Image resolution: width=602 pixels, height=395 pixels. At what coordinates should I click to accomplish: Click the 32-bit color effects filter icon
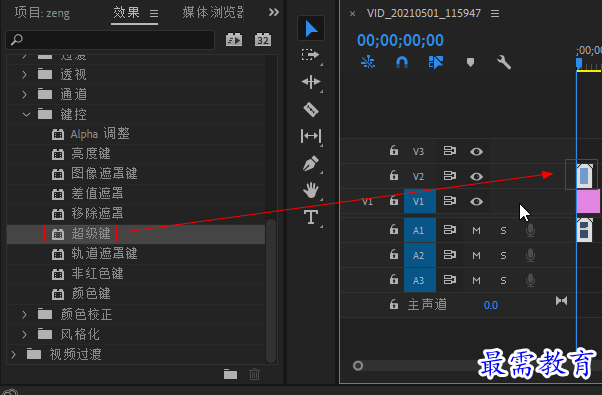coord(263,40)
